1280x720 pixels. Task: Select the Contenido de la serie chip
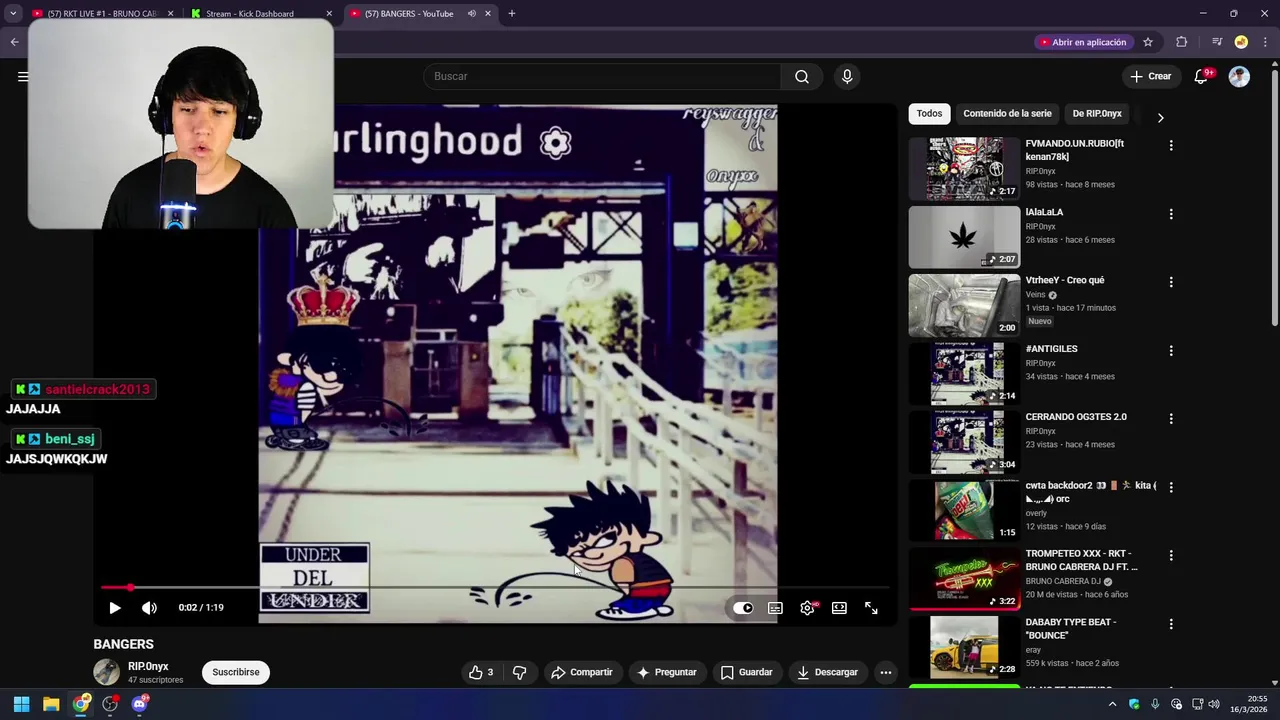[x=1007, y=114]
